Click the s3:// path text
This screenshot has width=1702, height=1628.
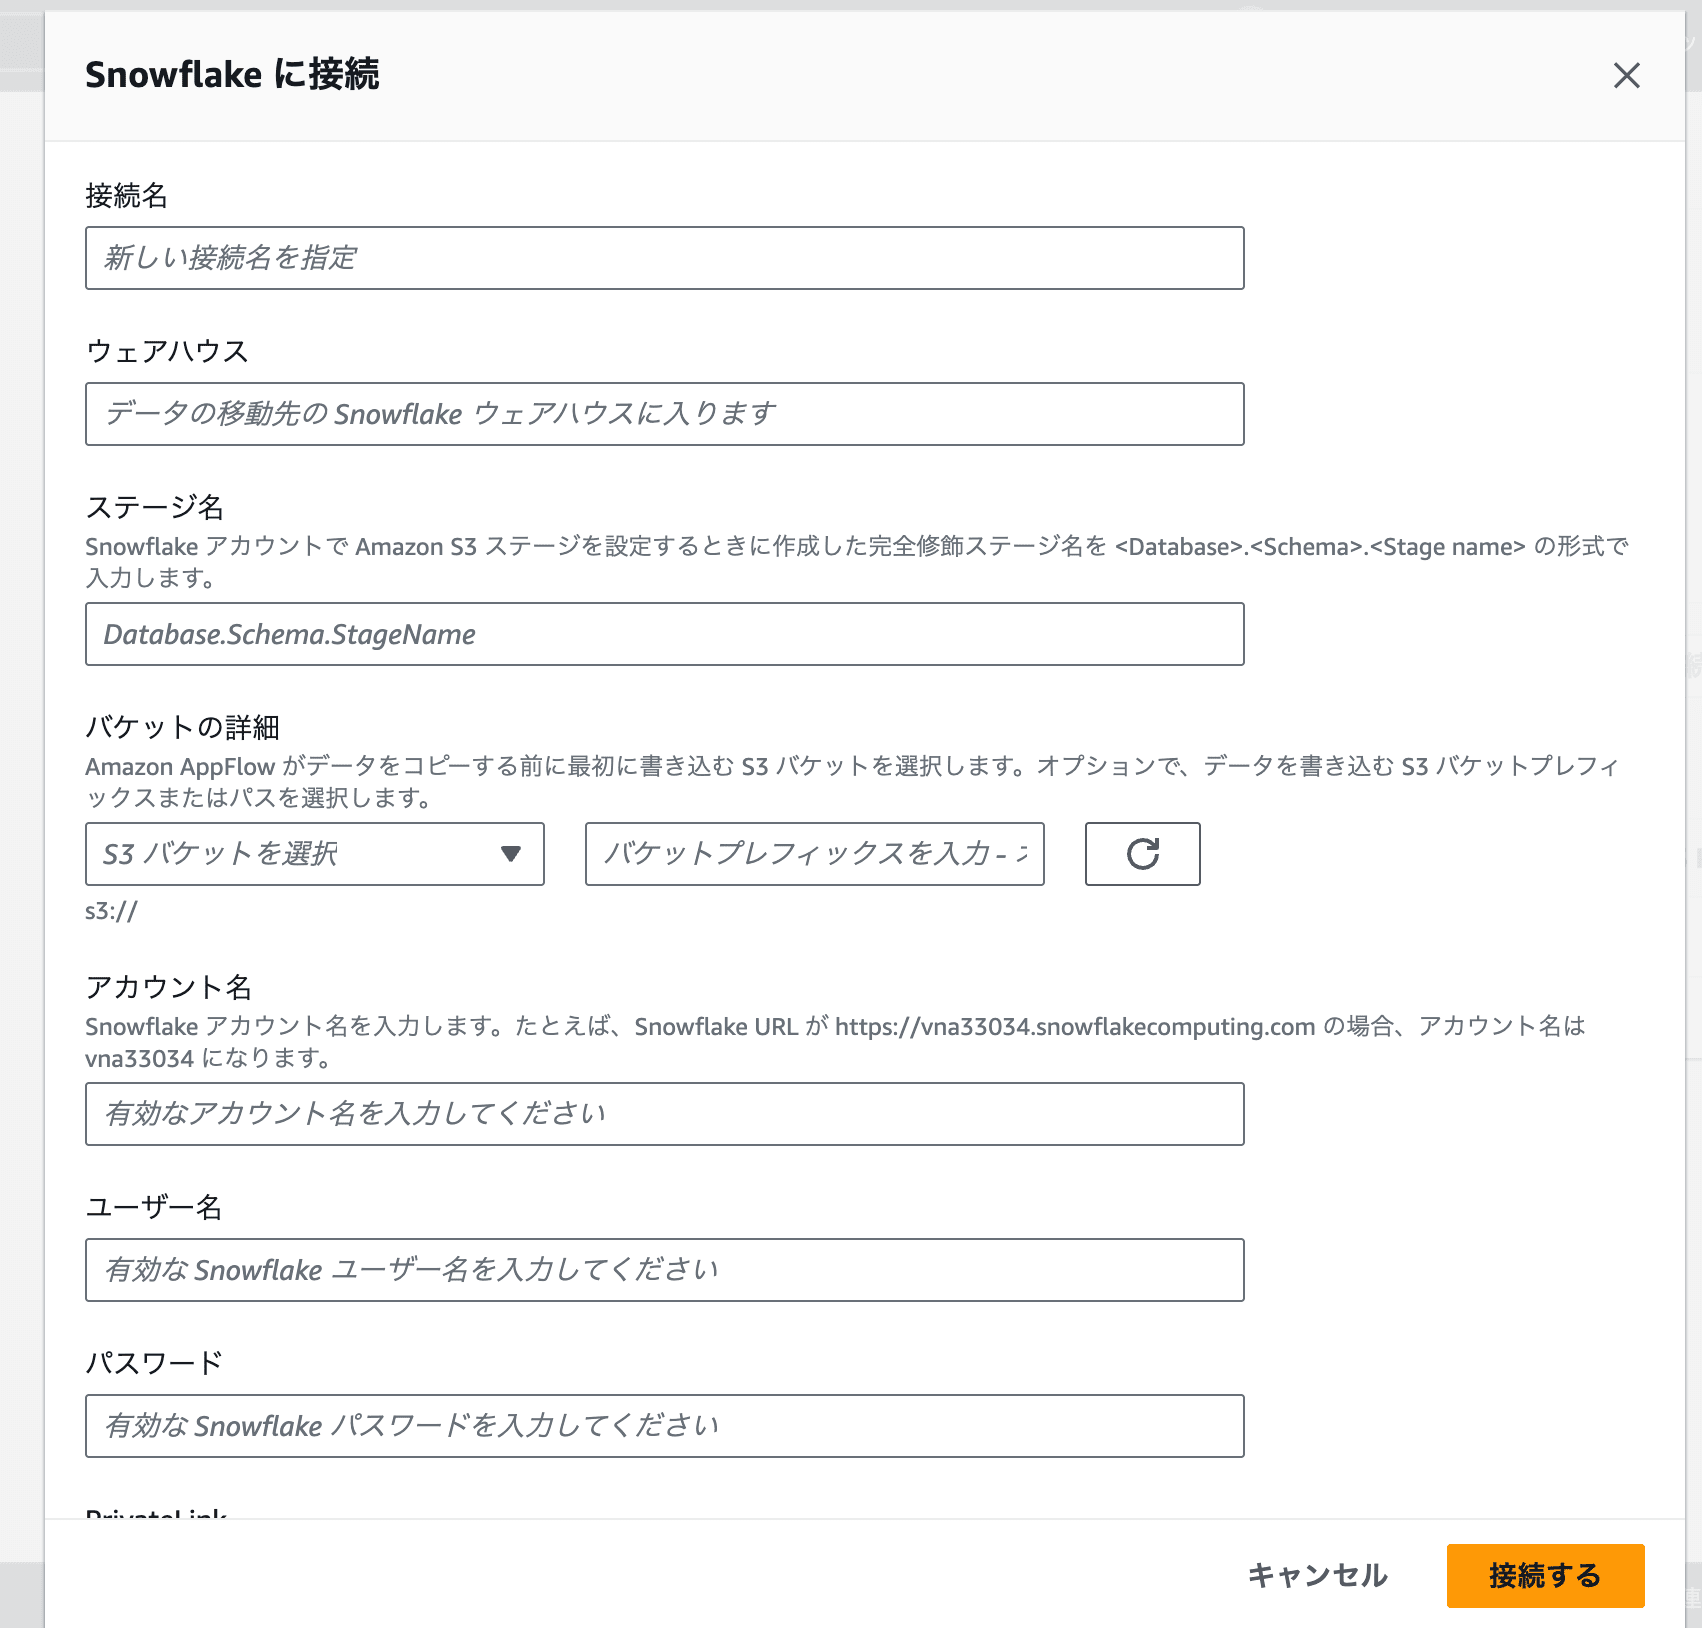pyautogui.click(x=111, y=911)
